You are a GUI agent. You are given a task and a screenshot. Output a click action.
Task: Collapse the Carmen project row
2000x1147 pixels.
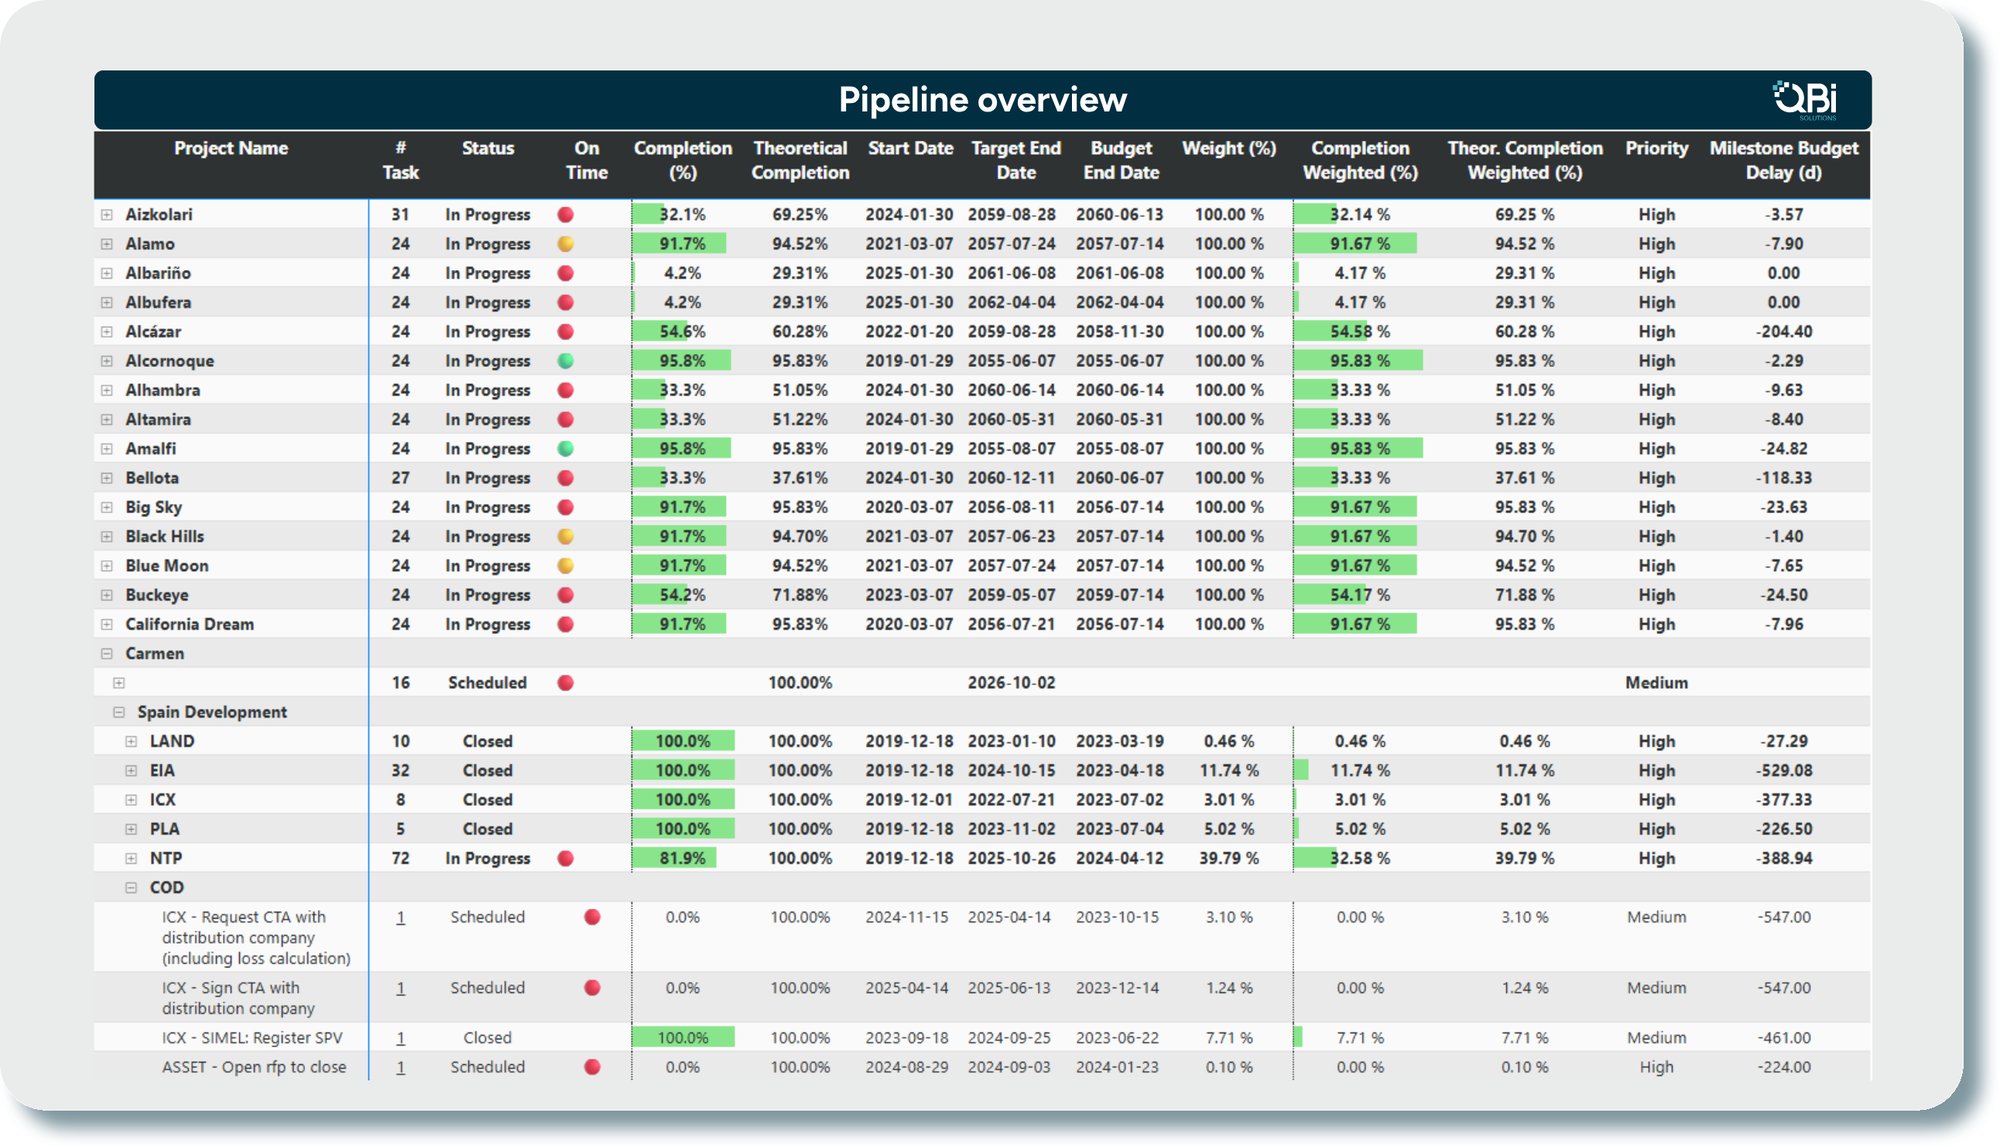click(107, 654)
